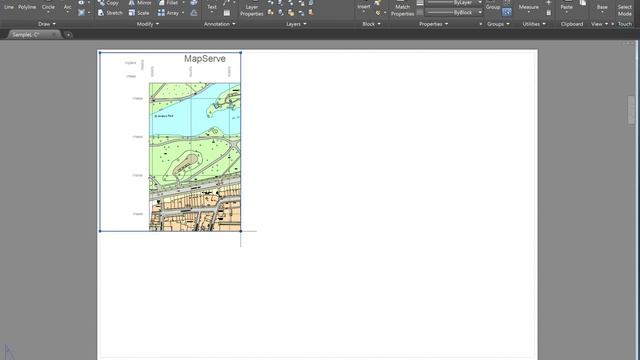Viewport: 640px width, 360px height.
Task: Select the Polyline tool
Action: [x=27, y=7]
